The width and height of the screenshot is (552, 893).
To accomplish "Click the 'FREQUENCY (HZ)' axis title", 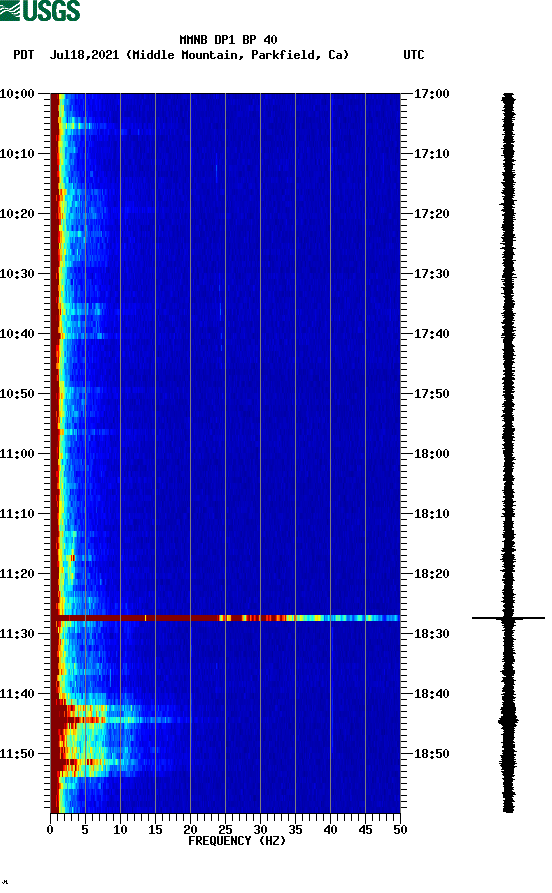I will coord(237,841).
